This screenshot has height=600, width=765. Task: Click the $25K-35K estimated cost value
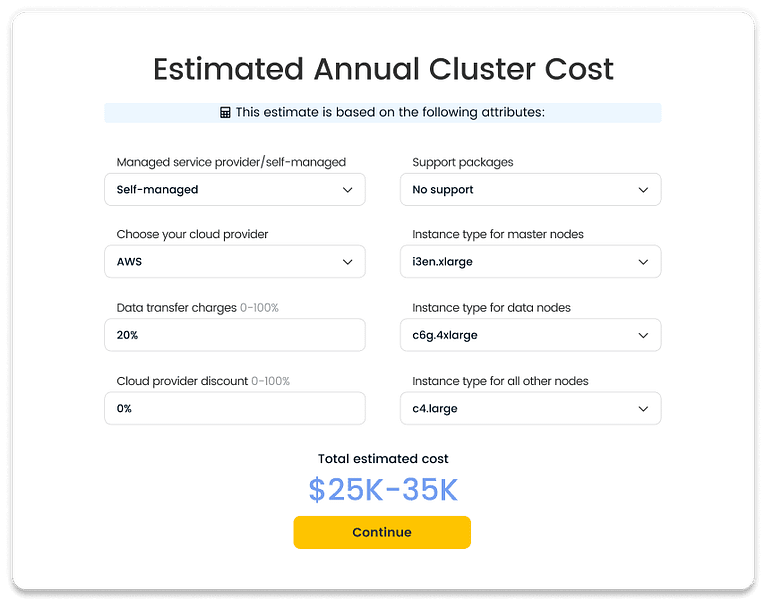point(383,490)
